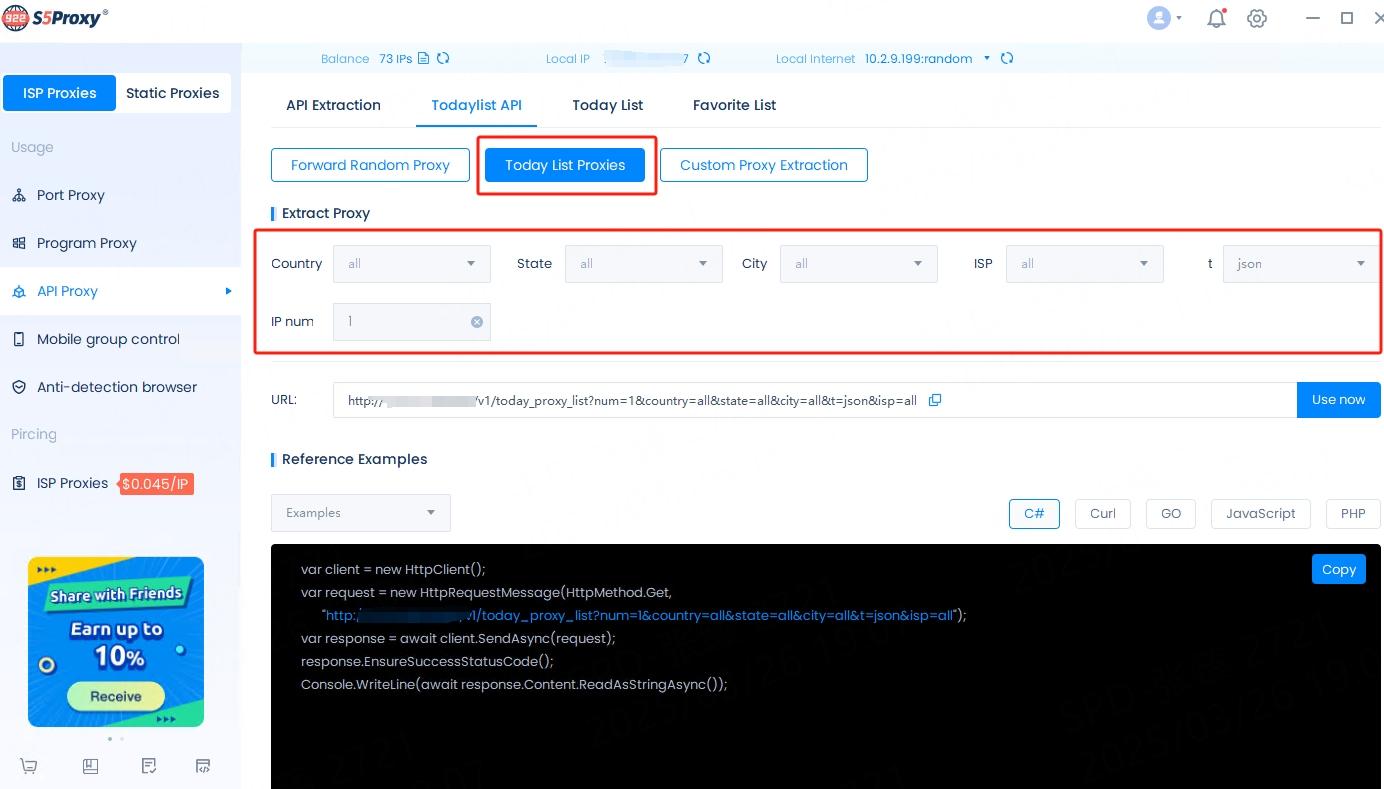Select the API Proxy sidebar item
The width and height of the screenshot is (1384, 789).
tap(66, 291)
